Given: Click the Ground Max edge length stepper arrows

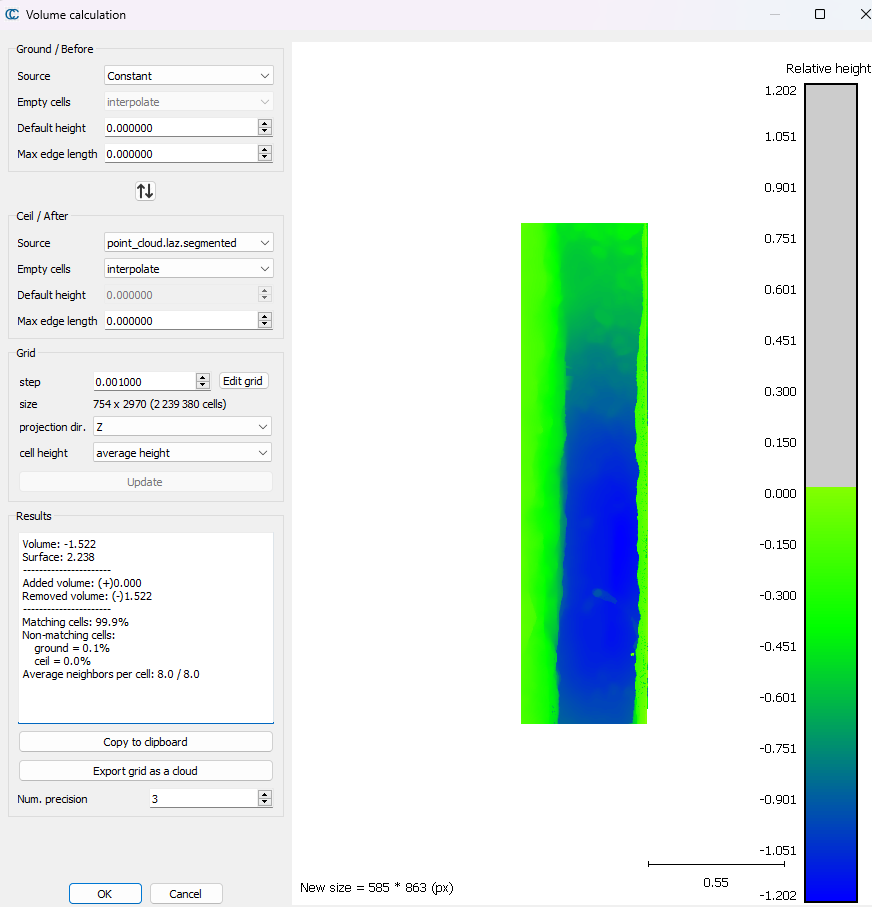Looking at the screenshot, I should pyautogui.click(x=265, y=154).
